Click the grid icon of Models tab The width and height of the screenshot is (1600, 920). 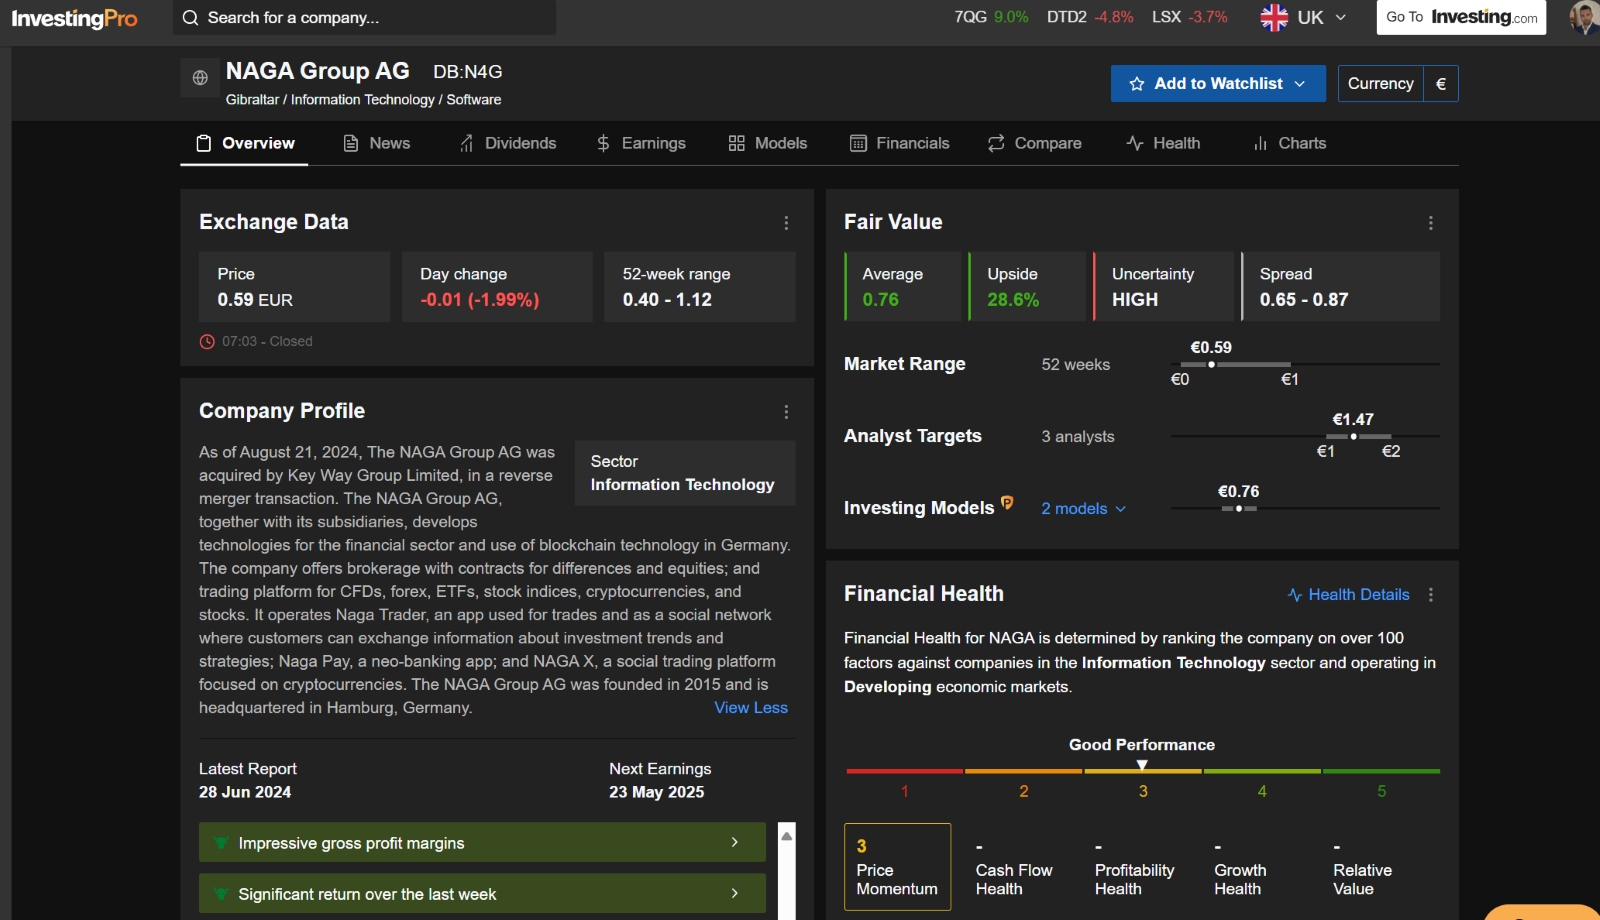737,144
